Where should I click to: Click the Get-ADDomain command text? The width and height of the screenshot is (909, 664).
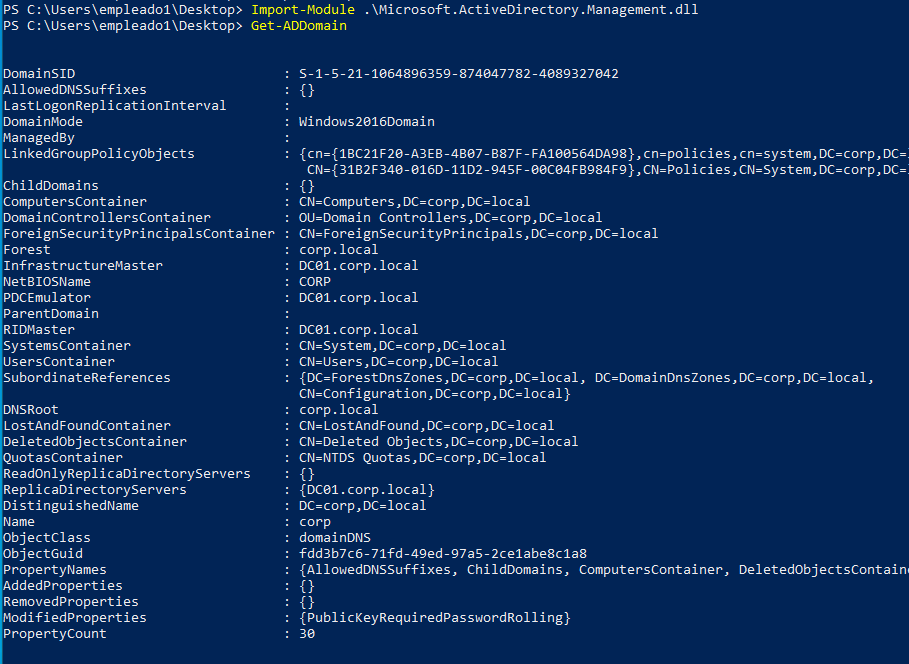(299, 26)
